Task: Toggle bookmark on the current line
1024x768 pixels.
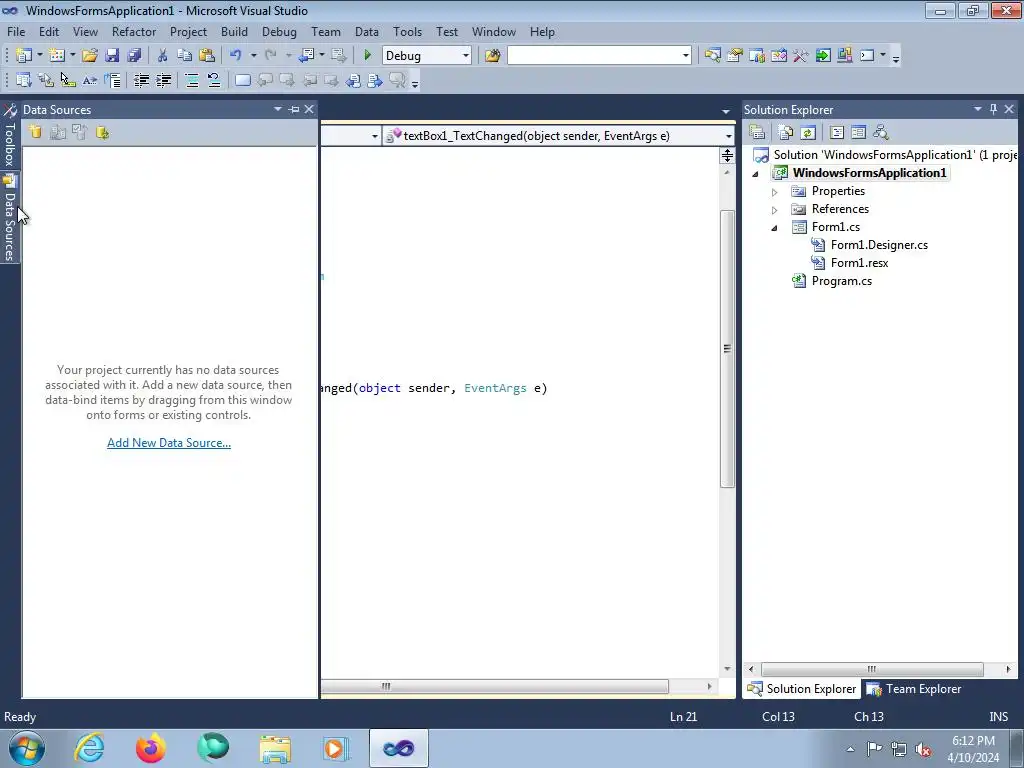Action: tap(242, 80)
